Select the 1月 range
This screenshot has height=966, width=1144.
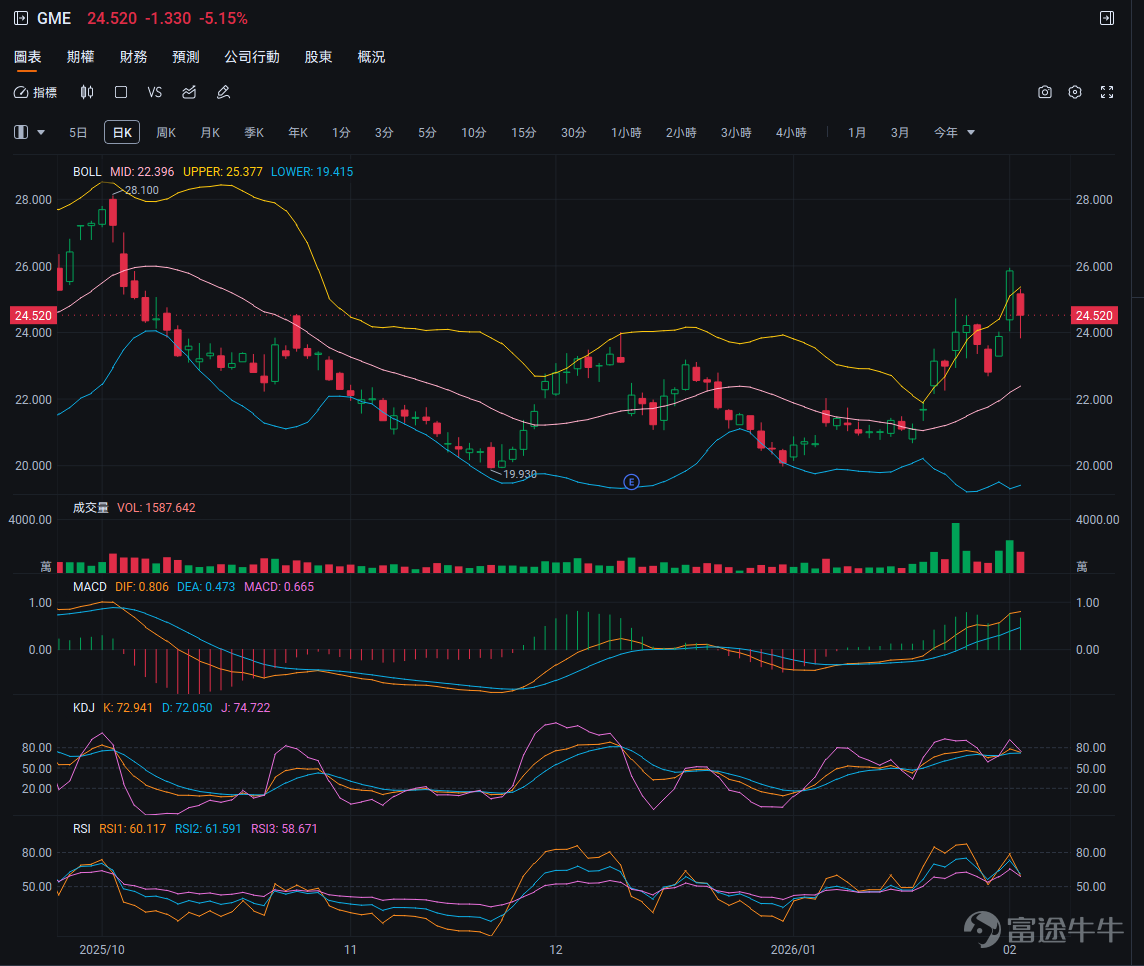857,133
